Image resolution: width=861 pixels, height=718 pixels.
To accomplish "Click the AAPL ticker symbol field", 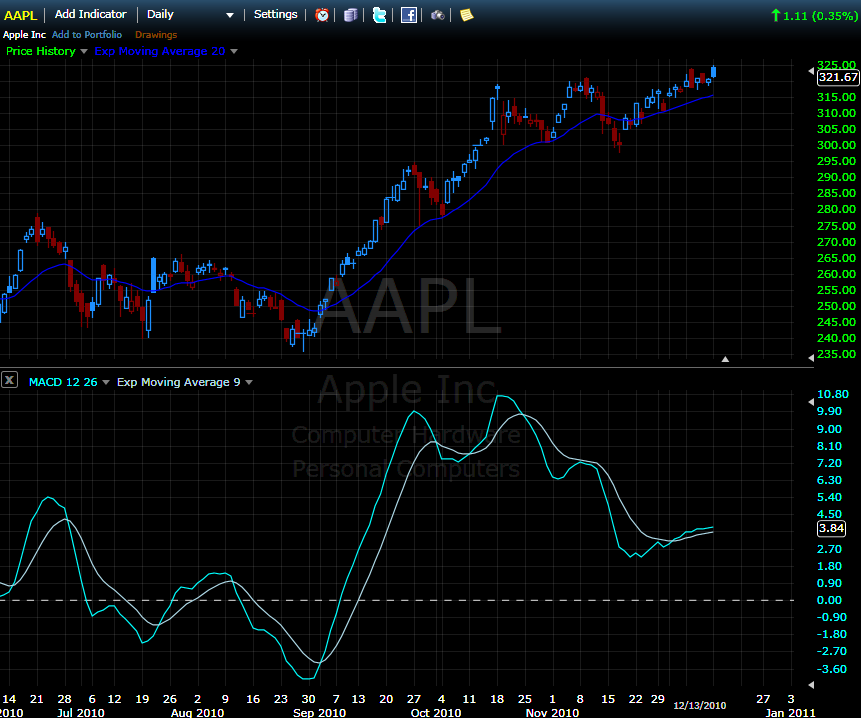I will pyautogui.click(x=20, y=15).
